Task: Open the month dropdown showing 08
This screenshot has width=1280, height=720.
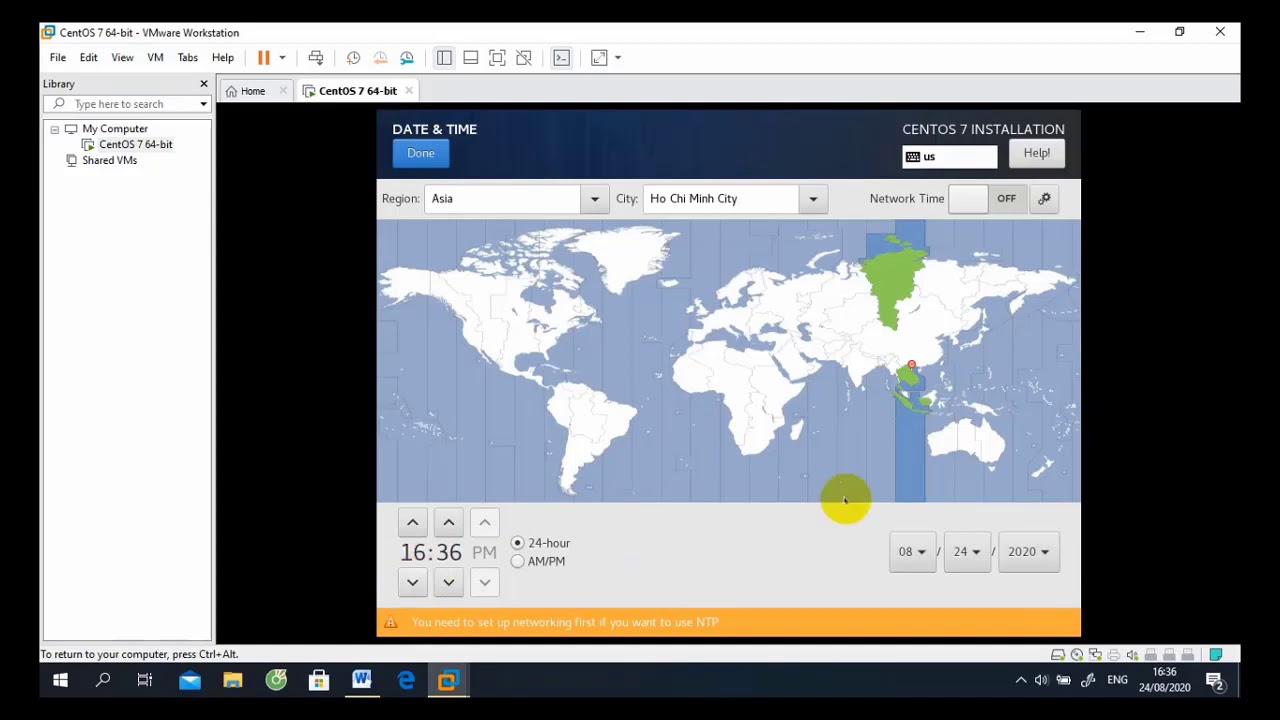Action: (912, 552)
